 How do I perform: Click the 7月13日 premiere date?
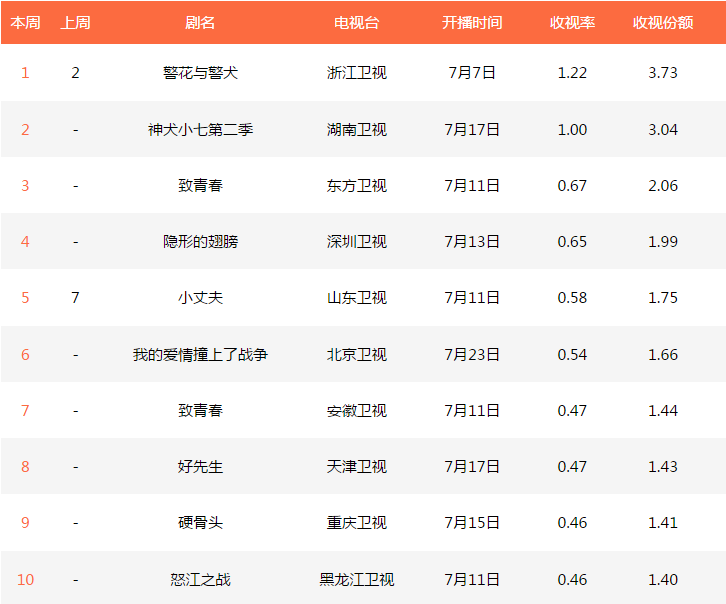(x=472, y=242)
